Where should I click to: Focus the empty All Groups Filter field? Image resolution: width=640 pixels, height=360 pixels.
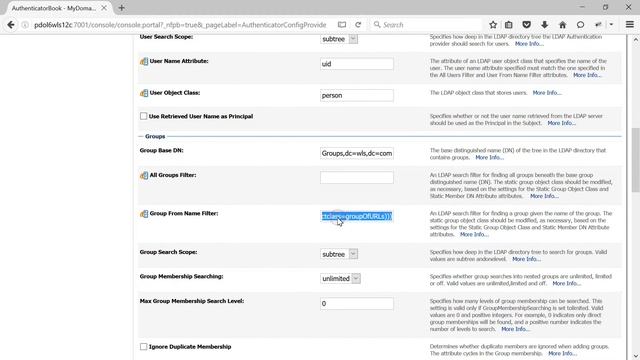tap(357, 178)
